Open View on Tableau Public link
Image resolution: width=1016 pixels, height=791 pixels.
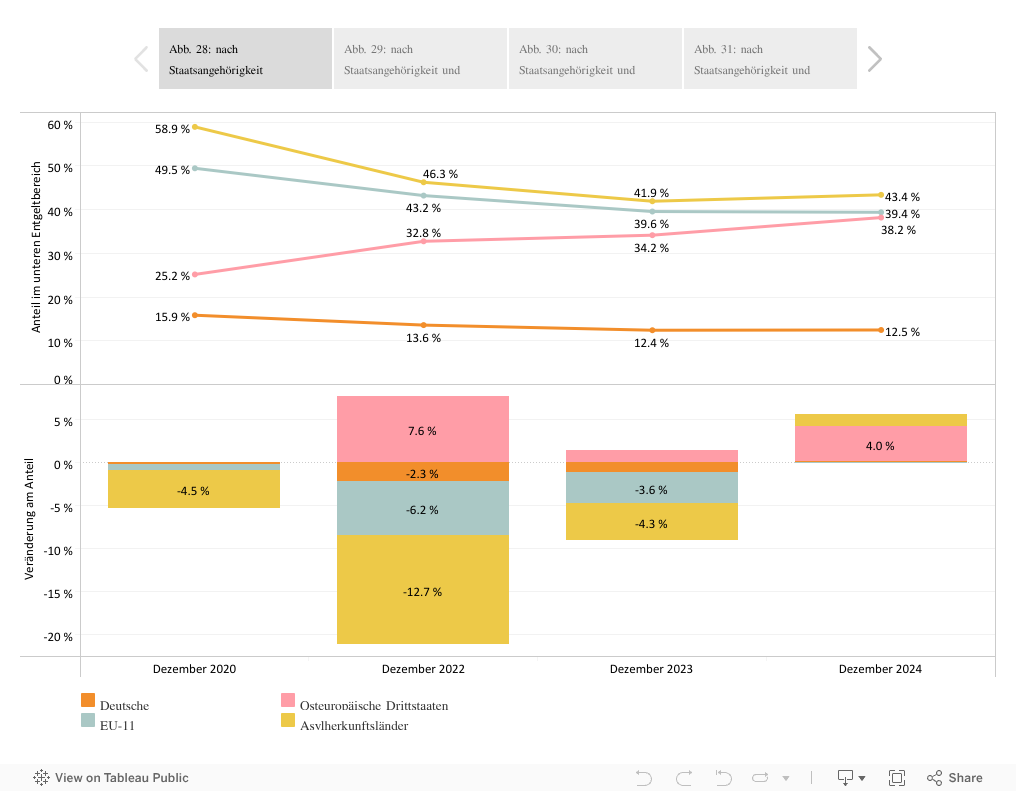pyautogui.click(x=111, y=778)
